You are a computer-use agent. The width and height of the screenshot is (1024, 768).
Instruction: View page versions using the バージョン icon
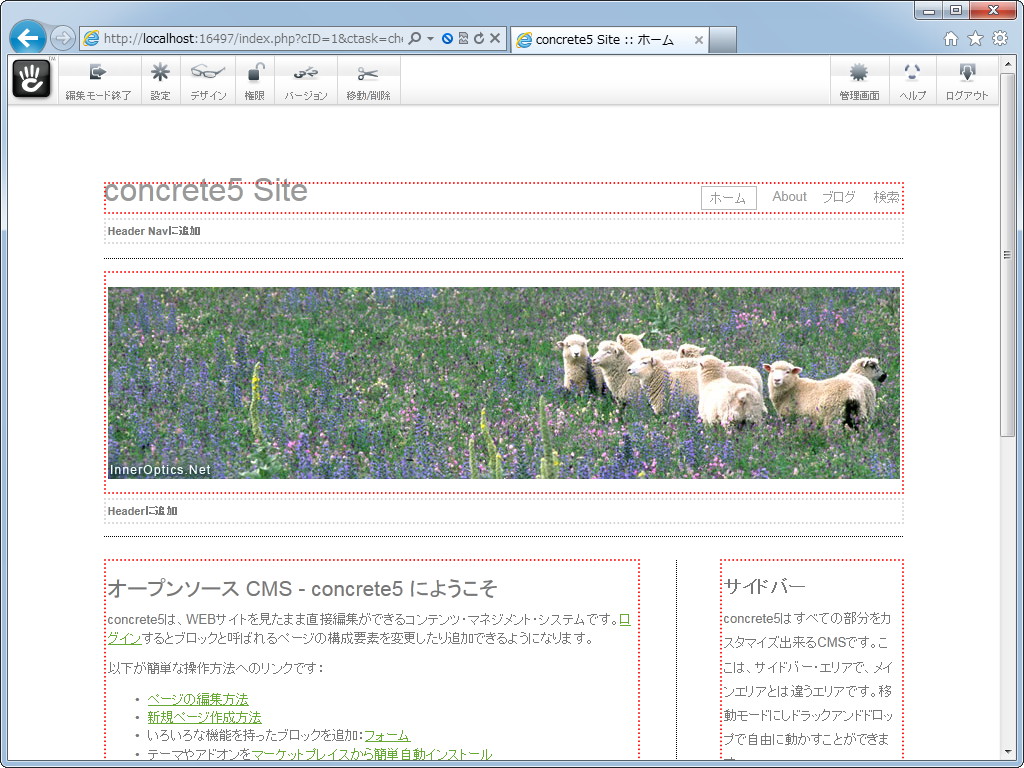tap(305, 80)
